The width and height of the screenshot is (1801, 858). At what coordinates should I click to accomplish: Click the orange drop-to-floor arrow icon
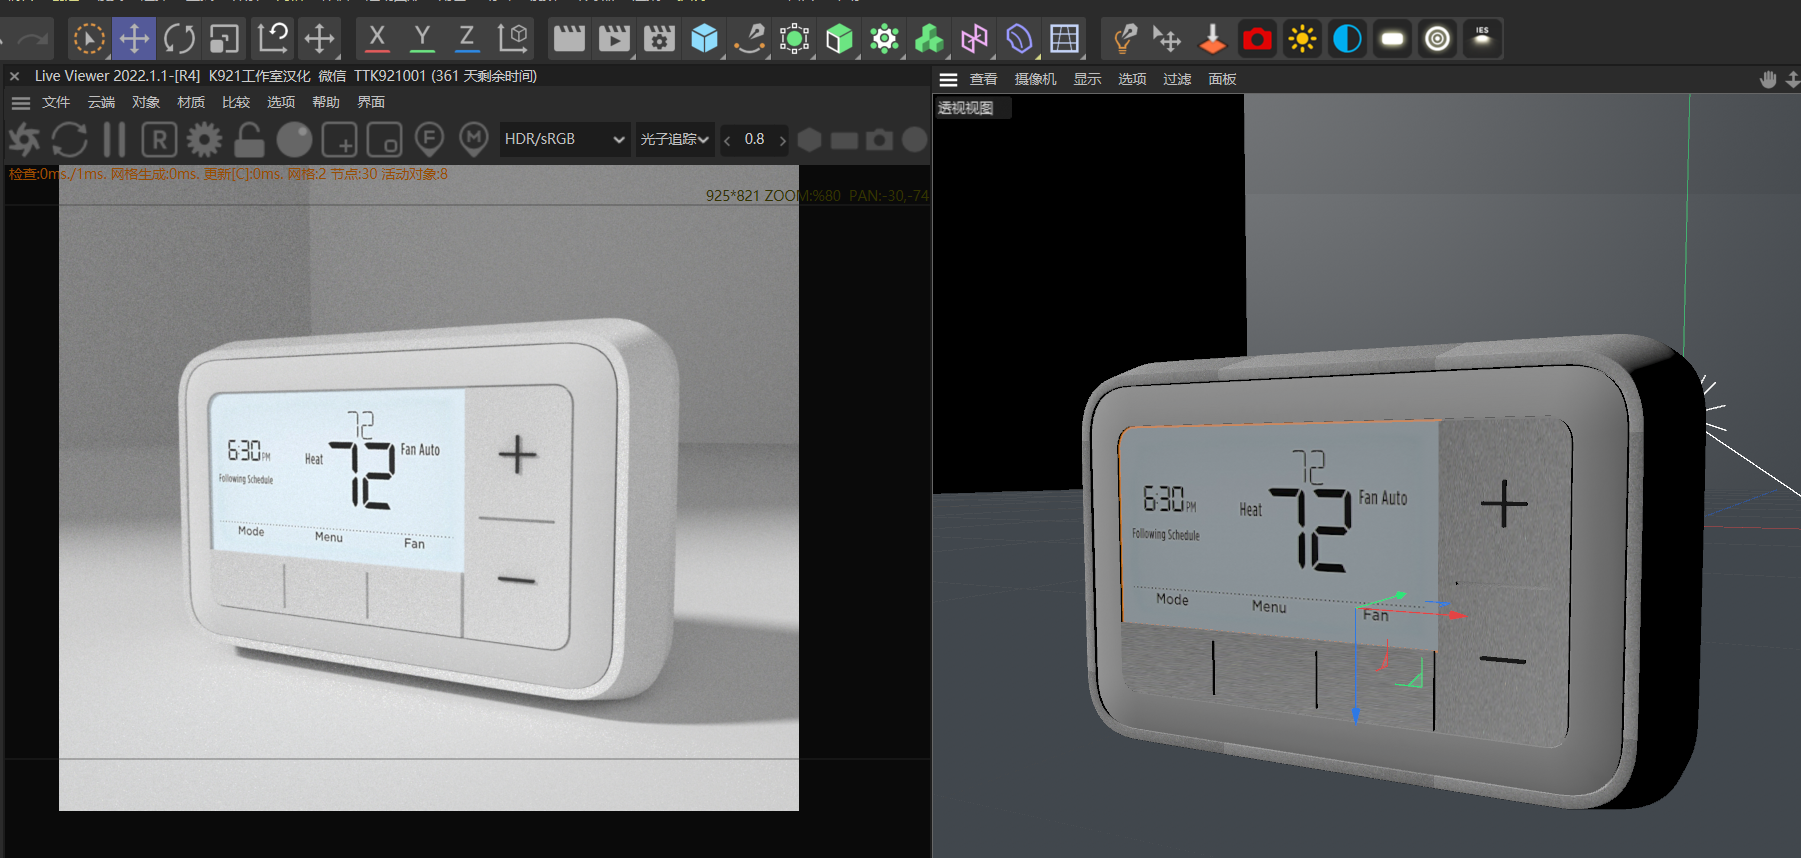(1212, 39)
